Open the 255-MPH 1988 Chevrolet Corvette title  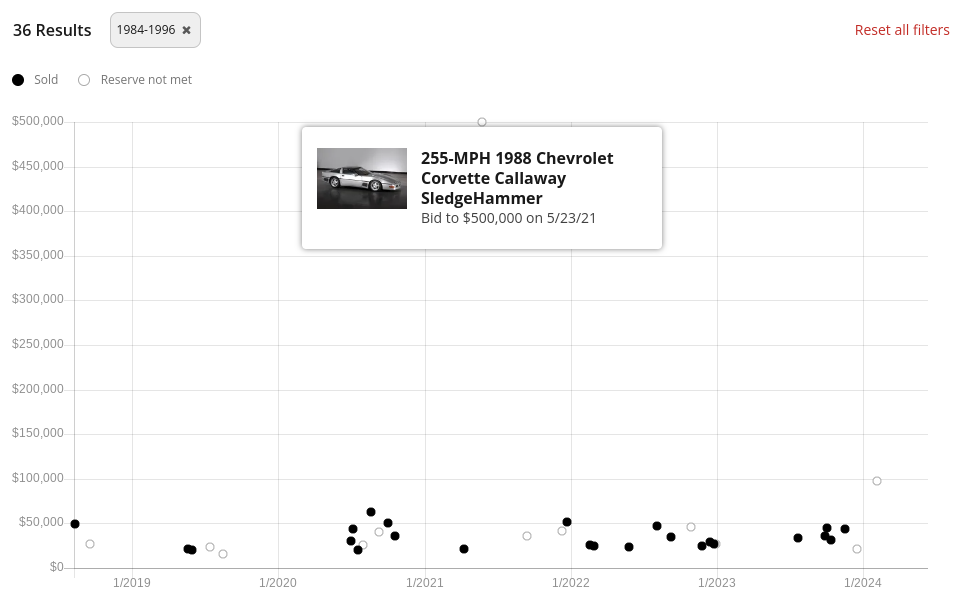coord(517,178)
